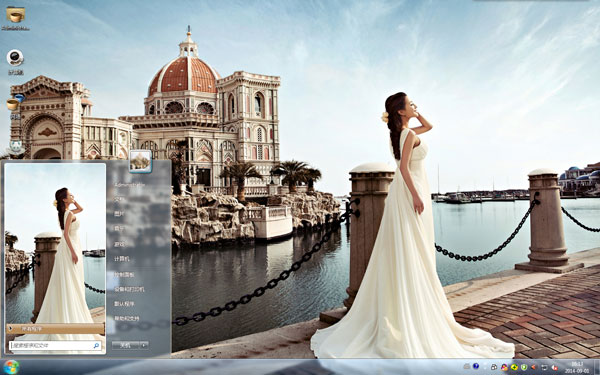Click the blue round tray icon
Screen dimensions: 600x375
[x=476, y=366]
